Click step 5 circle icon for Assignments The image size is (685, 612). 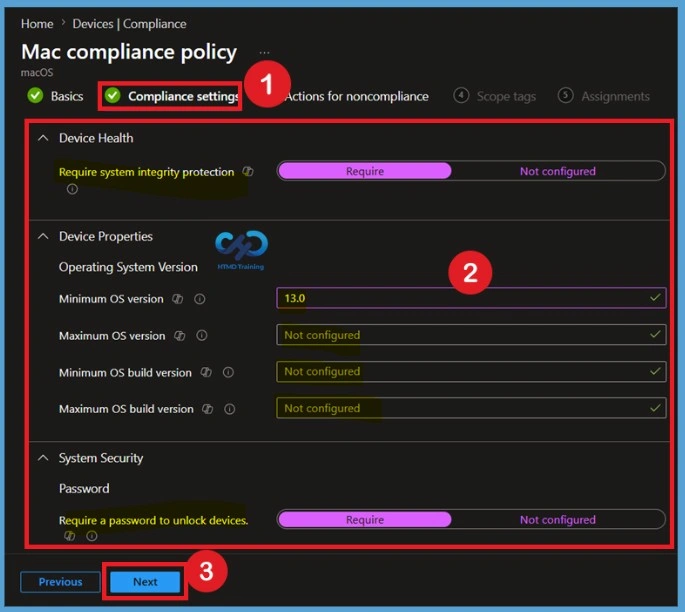565,95
